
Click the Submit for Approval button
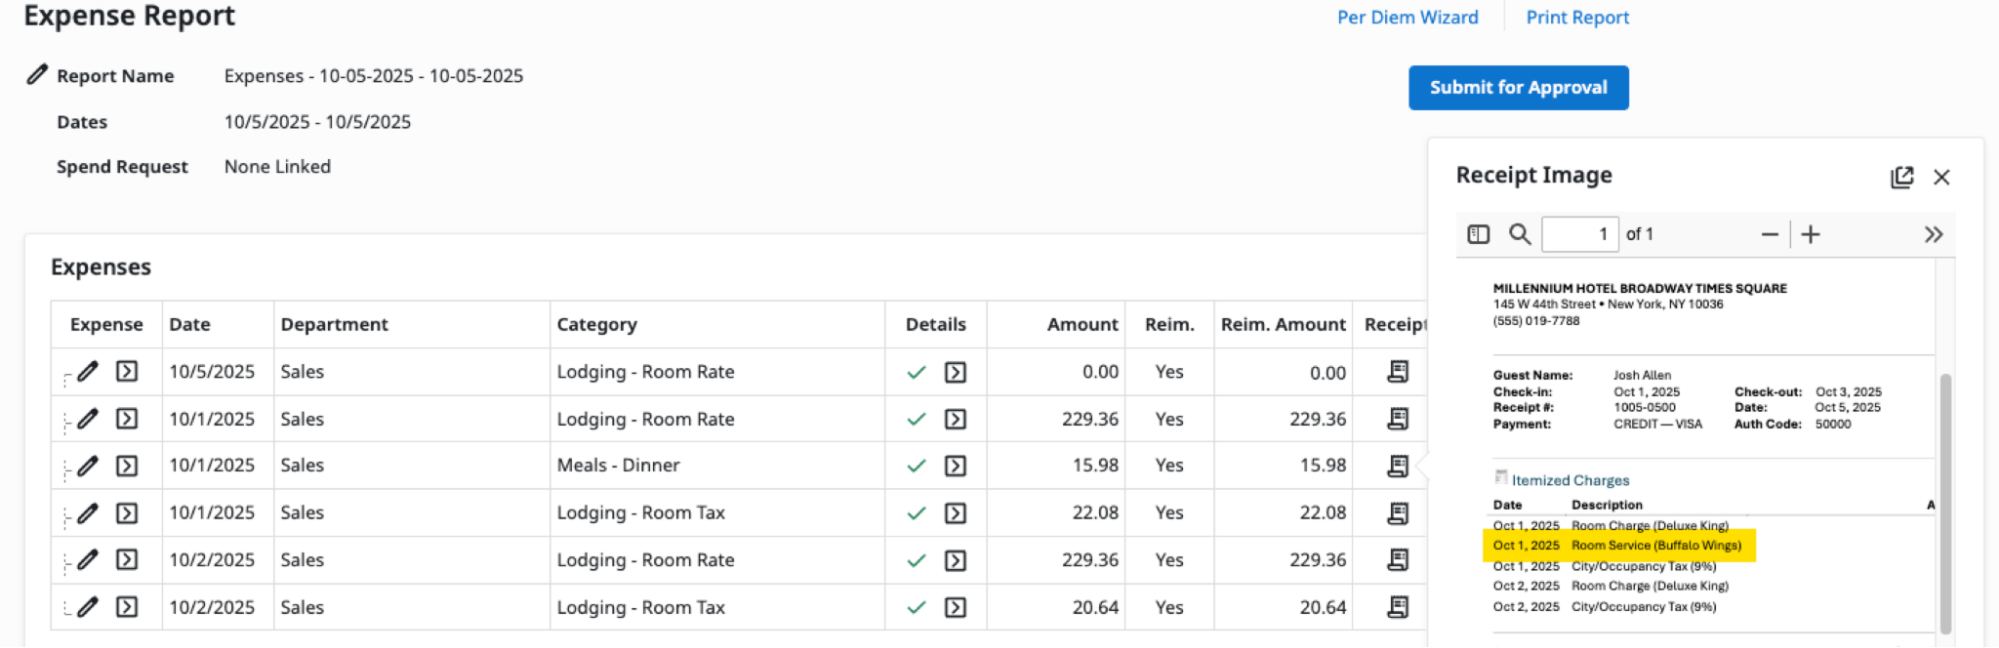(x=1518, y=88)
